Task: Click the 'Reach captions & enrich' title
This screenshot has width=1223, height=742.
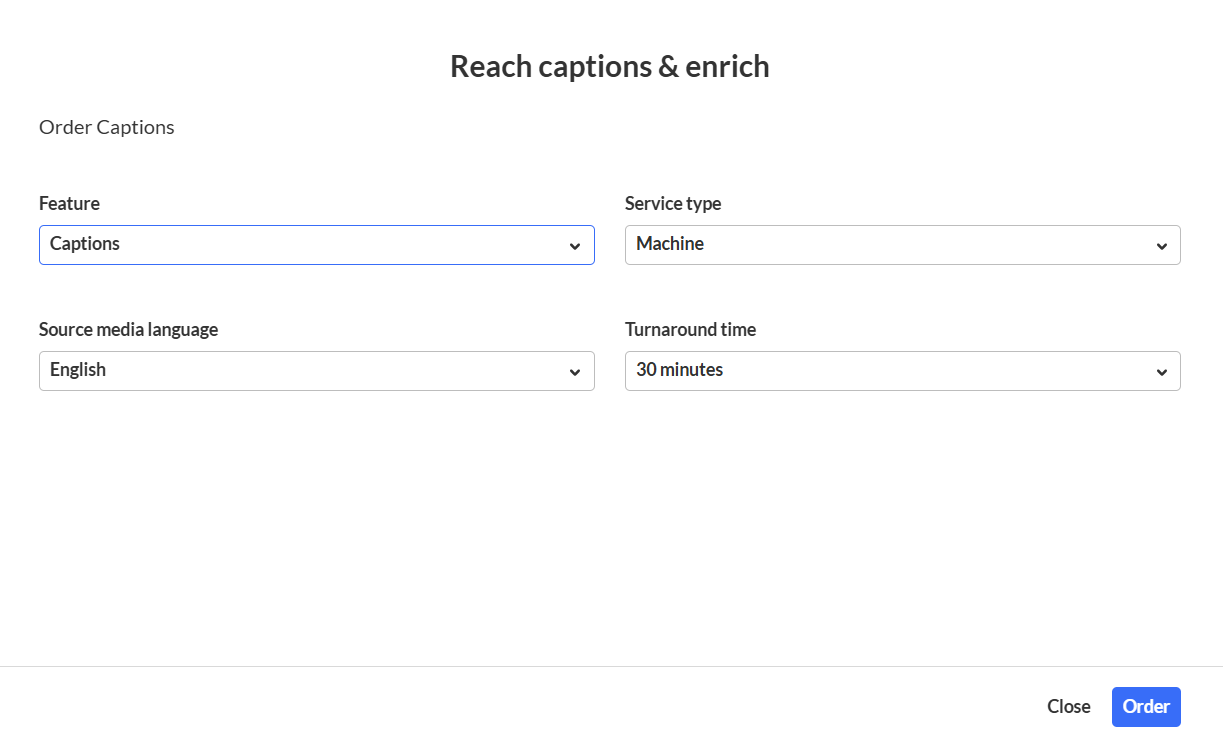Action: (x=610, y=66)
